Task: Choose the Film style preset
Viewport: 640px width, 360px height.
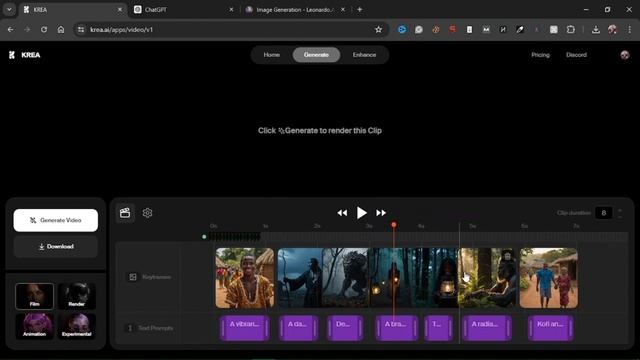Action: pos(34,296)
